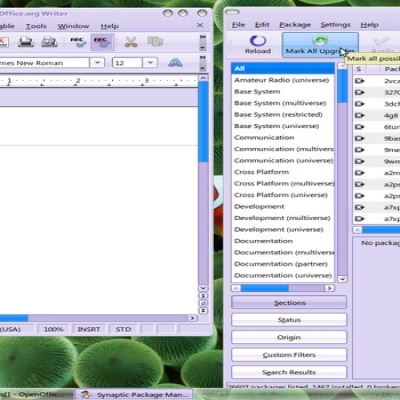
Task: Click section list scrollbar down arrow
Action: (x=342, y=279)
